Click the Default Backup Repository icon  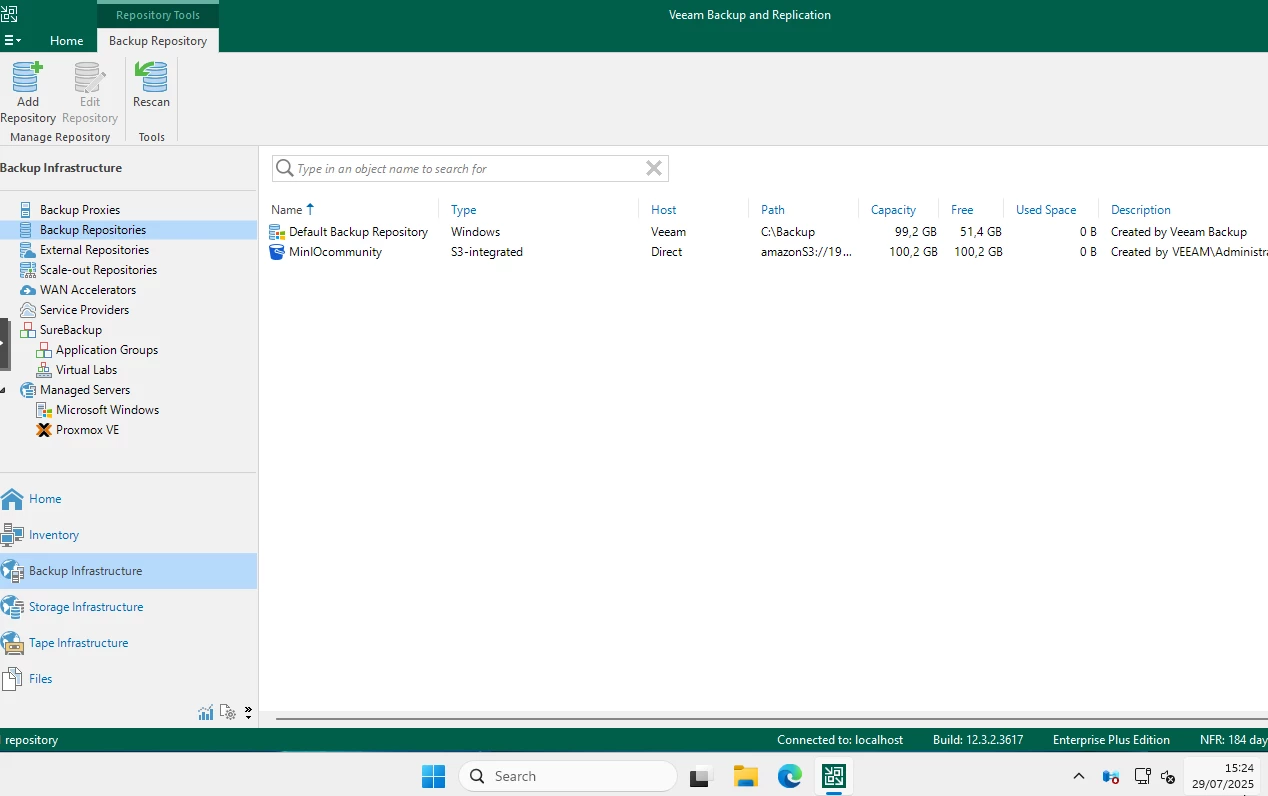[x=277, y=232]
